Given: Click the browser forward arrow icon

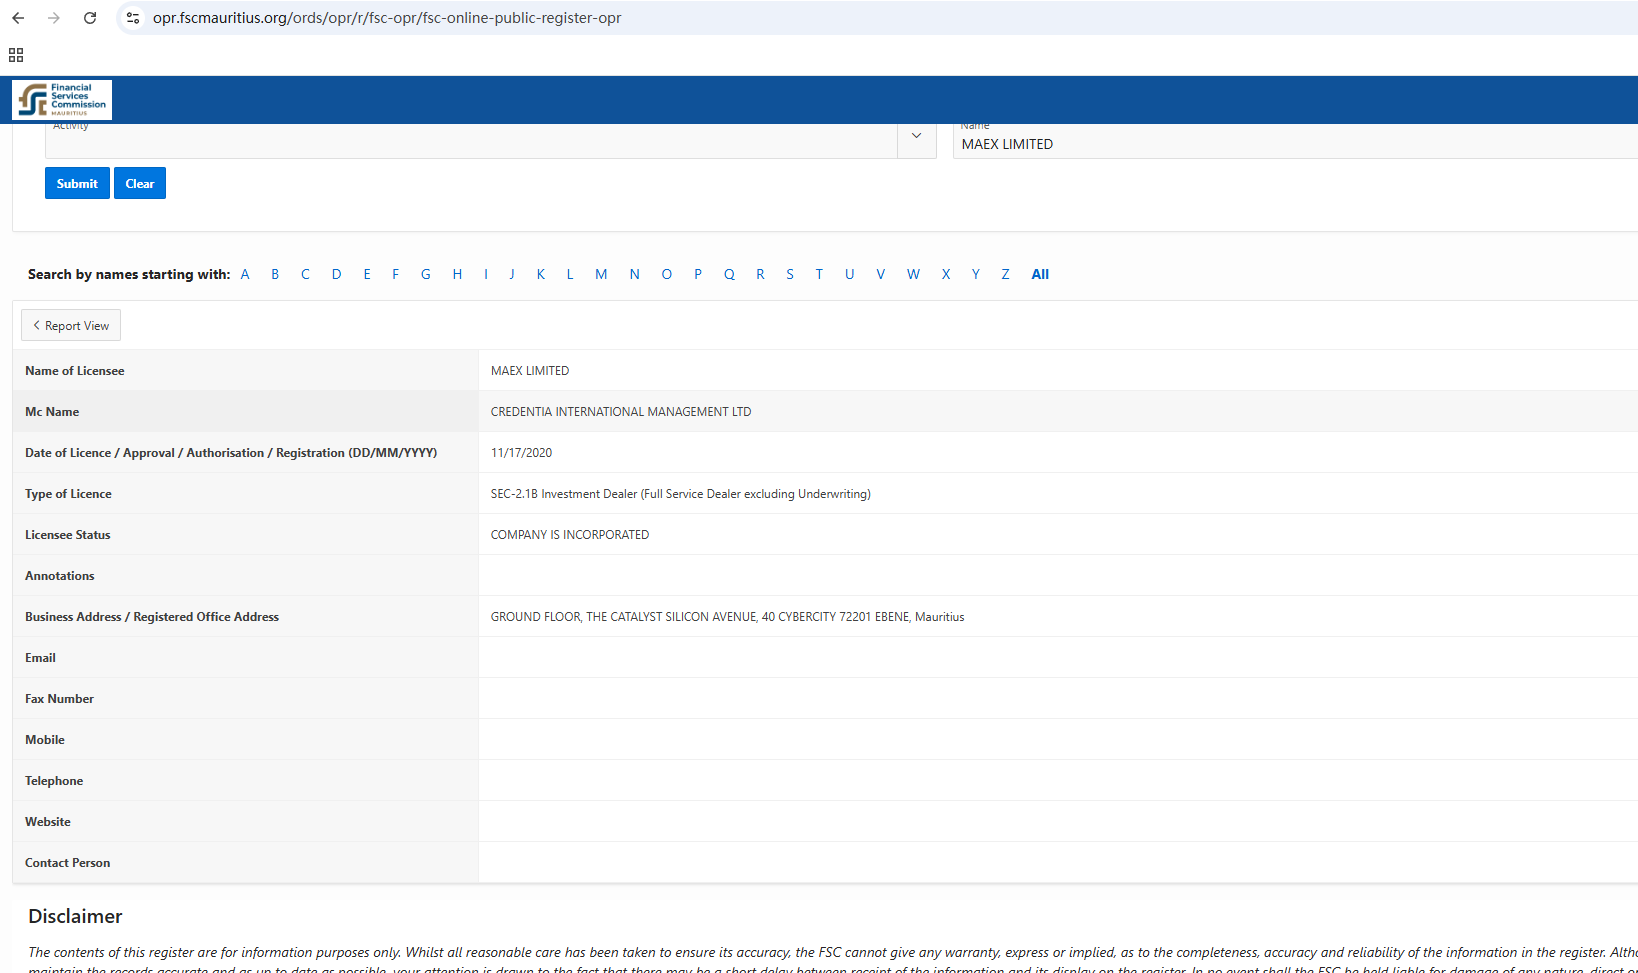Looking at the screenshot, I should 54,18.
